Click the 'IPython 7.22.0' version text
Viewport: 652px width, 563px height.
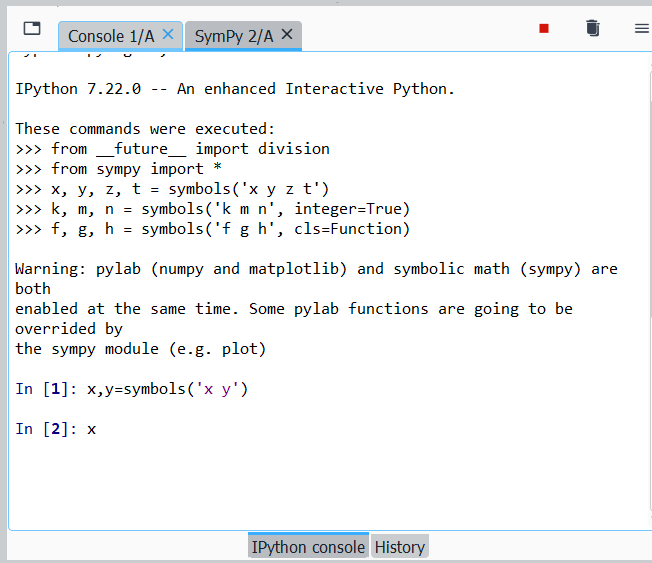[x=78, y=89]
